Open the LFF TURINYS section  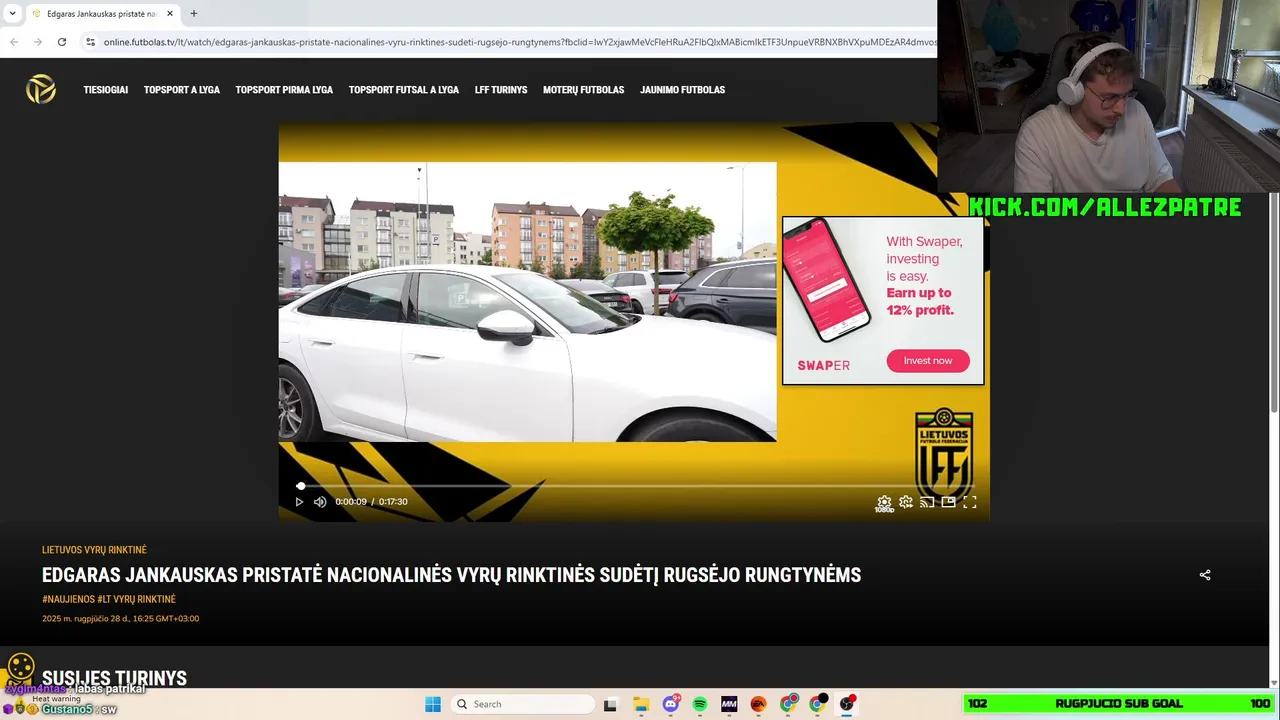pyautogui.click(x=501, y=90)
